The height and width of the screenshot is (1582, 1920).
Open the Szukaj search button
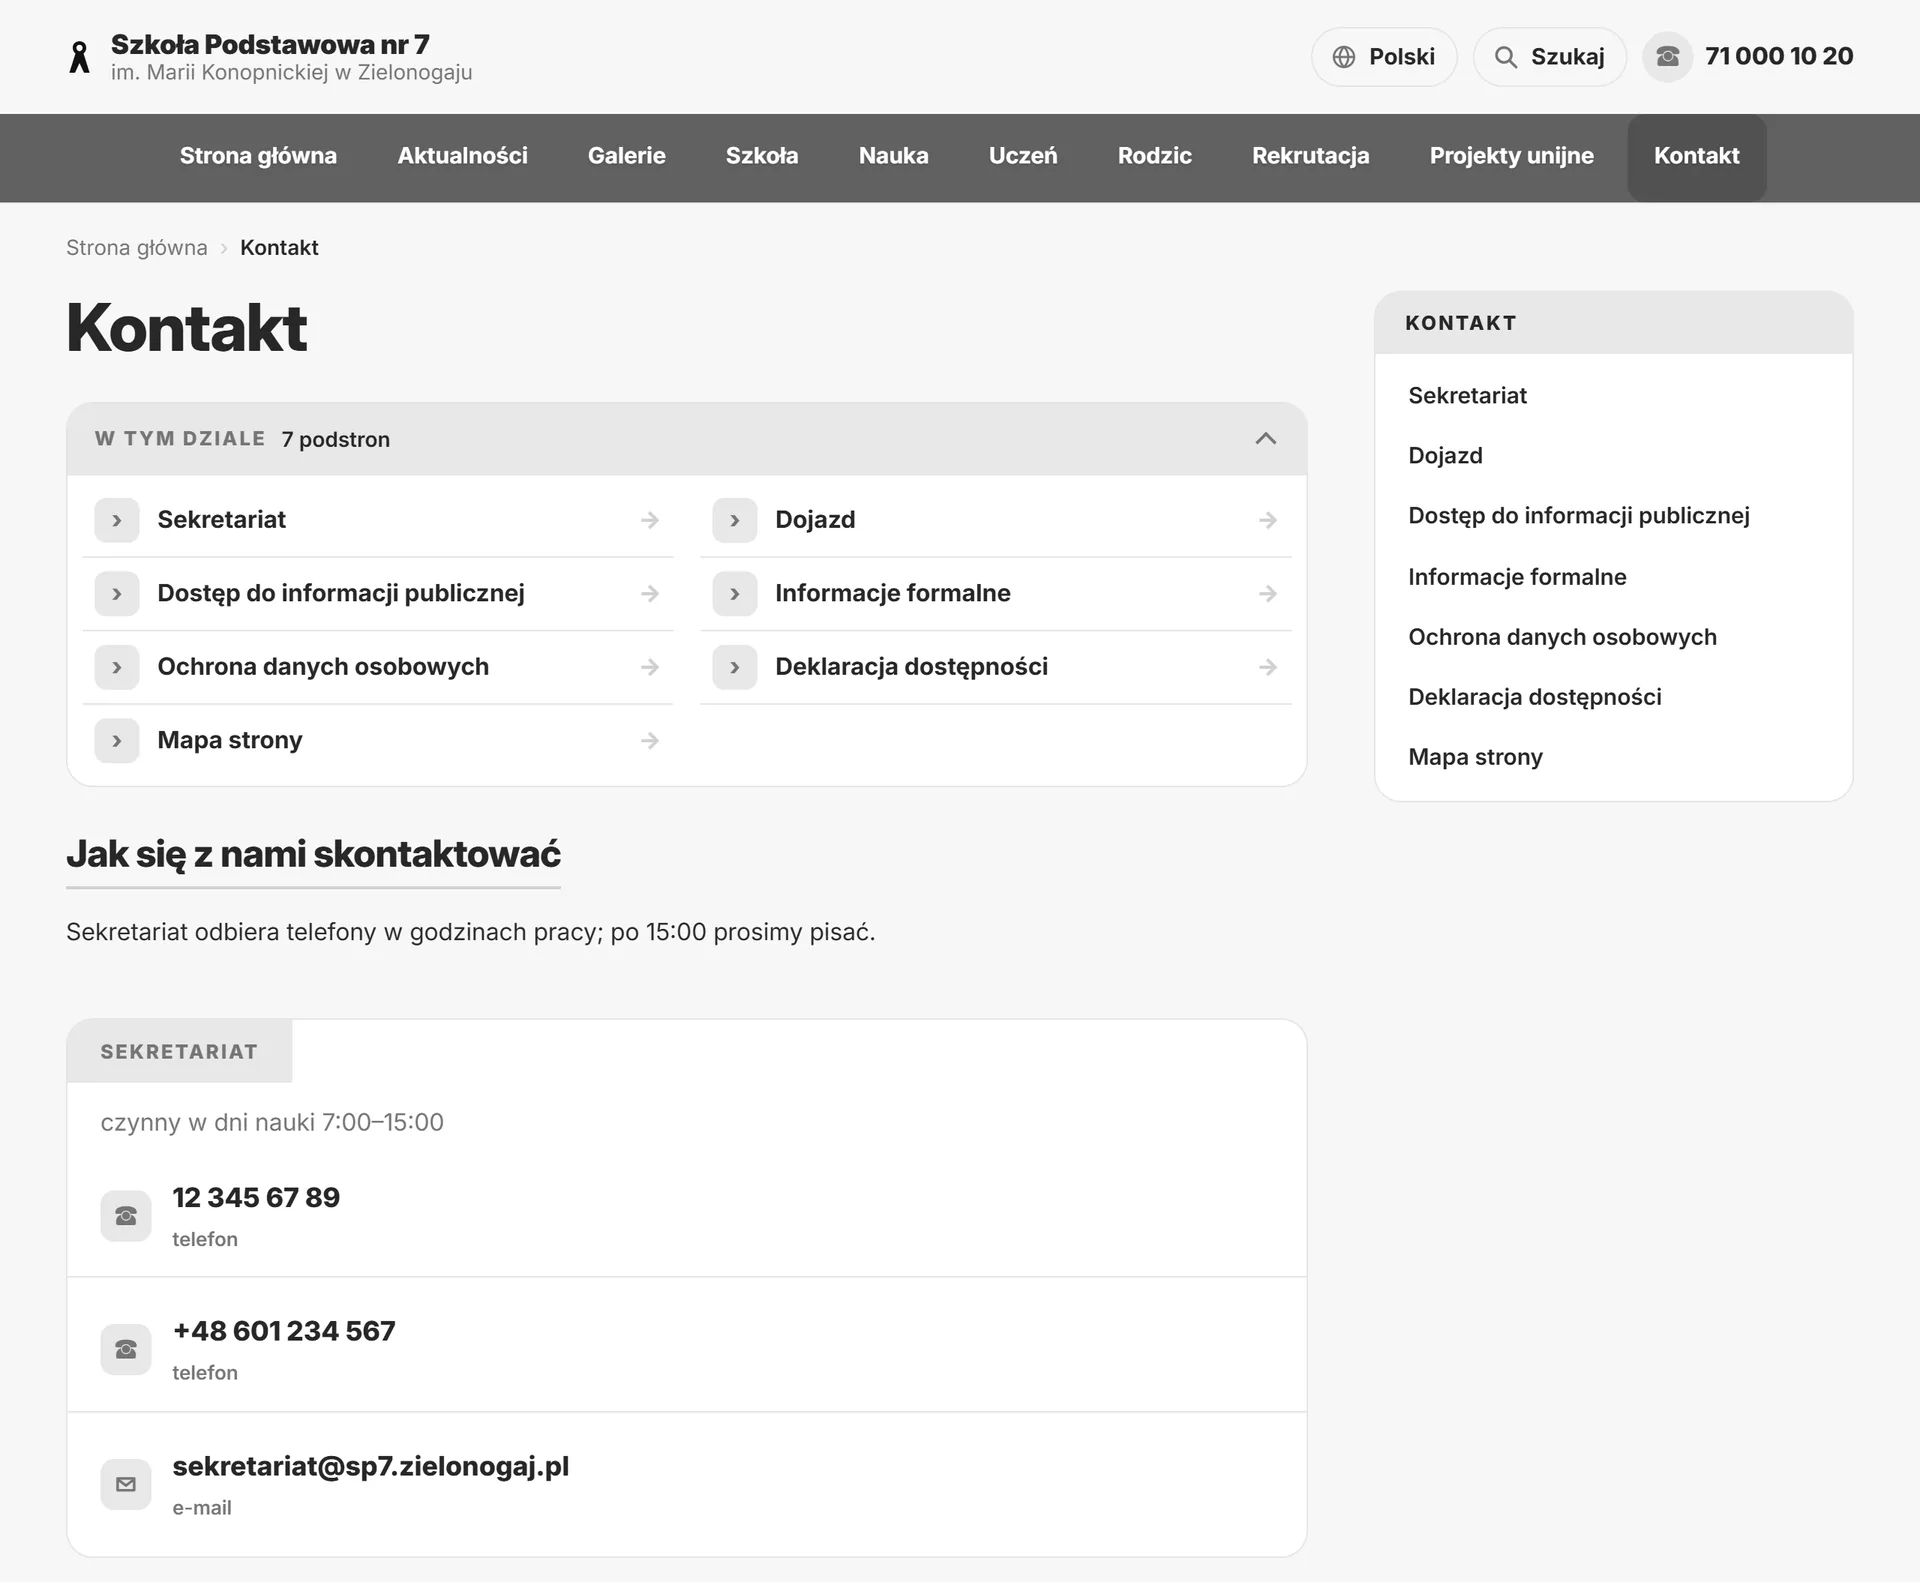click(1550, 57)
